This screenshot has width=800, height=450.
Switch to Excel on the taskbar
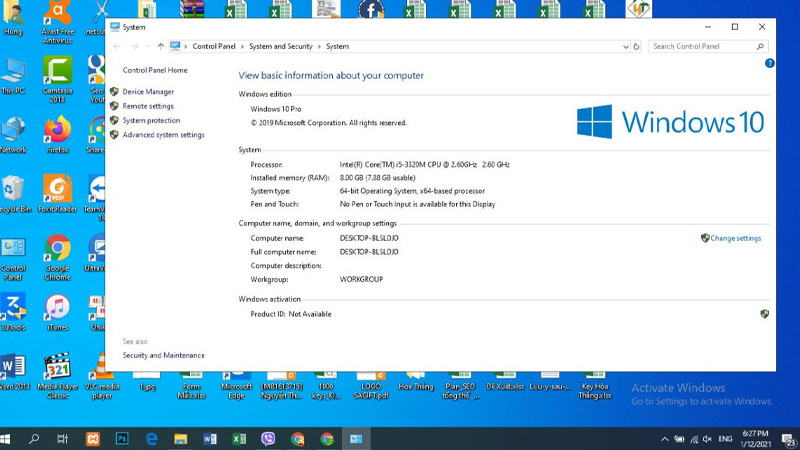click(239, 439)
